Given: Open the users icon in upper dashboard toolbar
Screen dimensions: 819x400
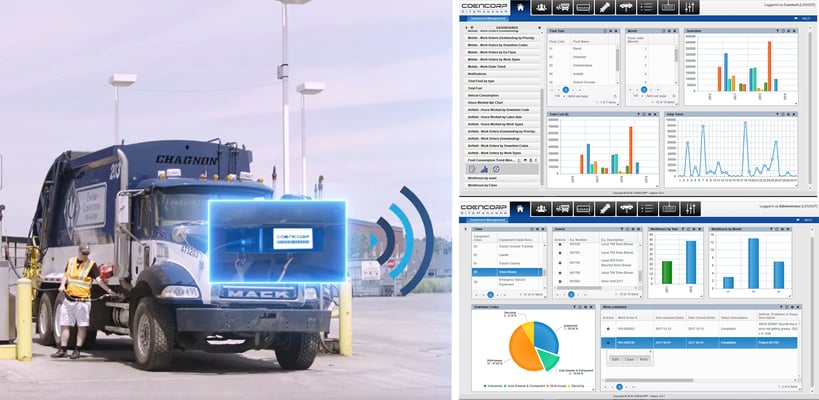Looking at the screenshot, I should pyautogui.click(x=541, y=7).
